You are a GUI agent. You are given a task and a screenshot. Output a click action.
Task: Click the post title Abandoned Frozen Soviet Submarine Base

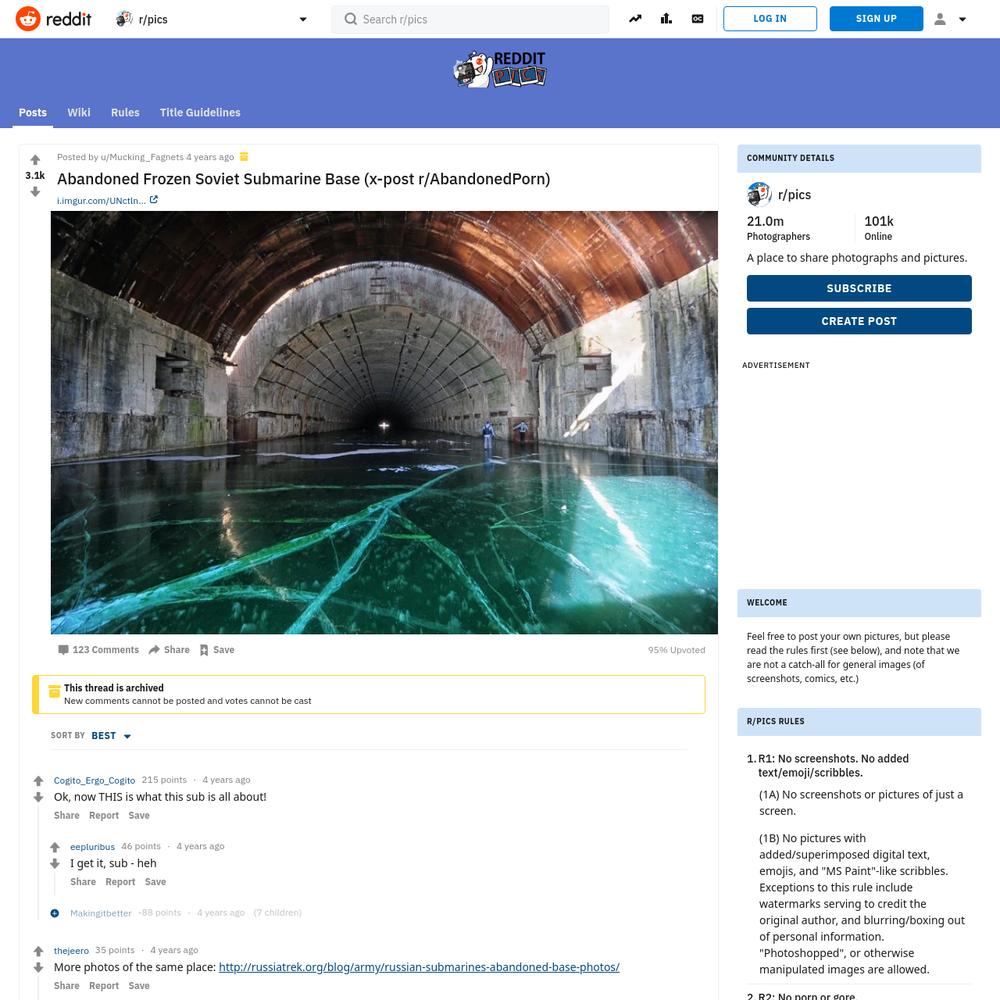(x=304, y=179)
